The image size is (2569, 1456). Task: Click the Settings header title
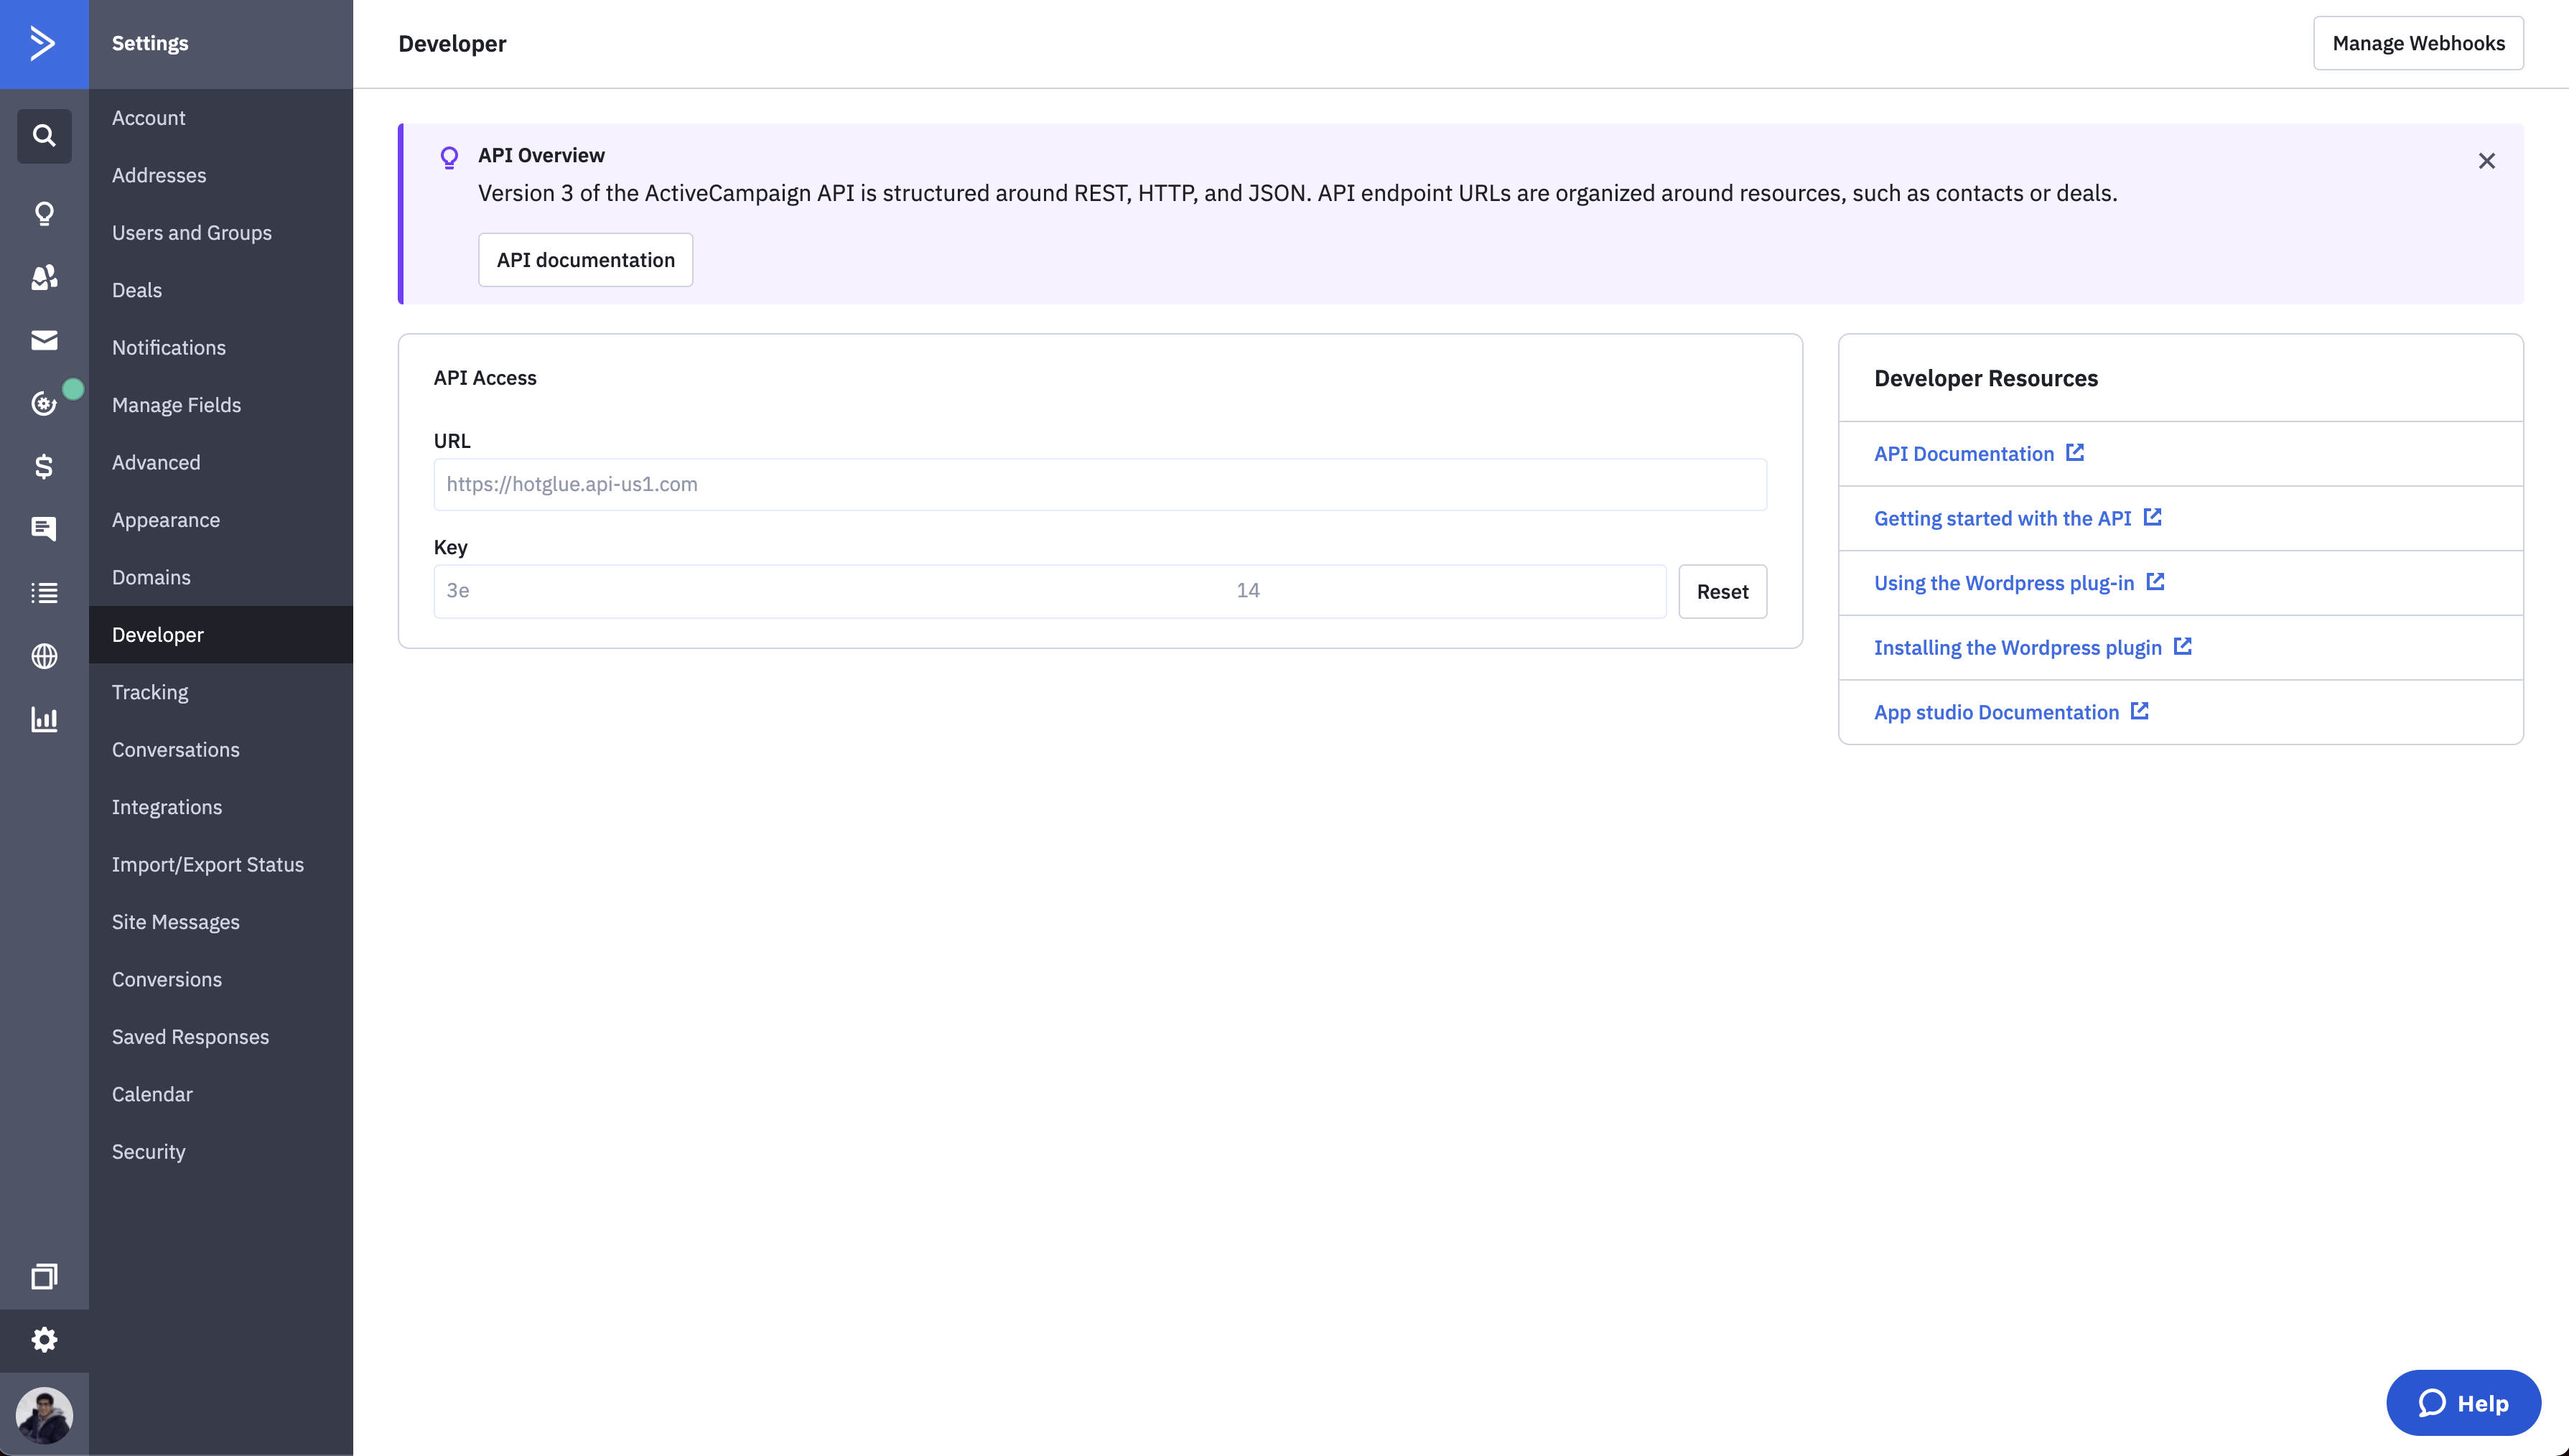(x=150, y=43)
